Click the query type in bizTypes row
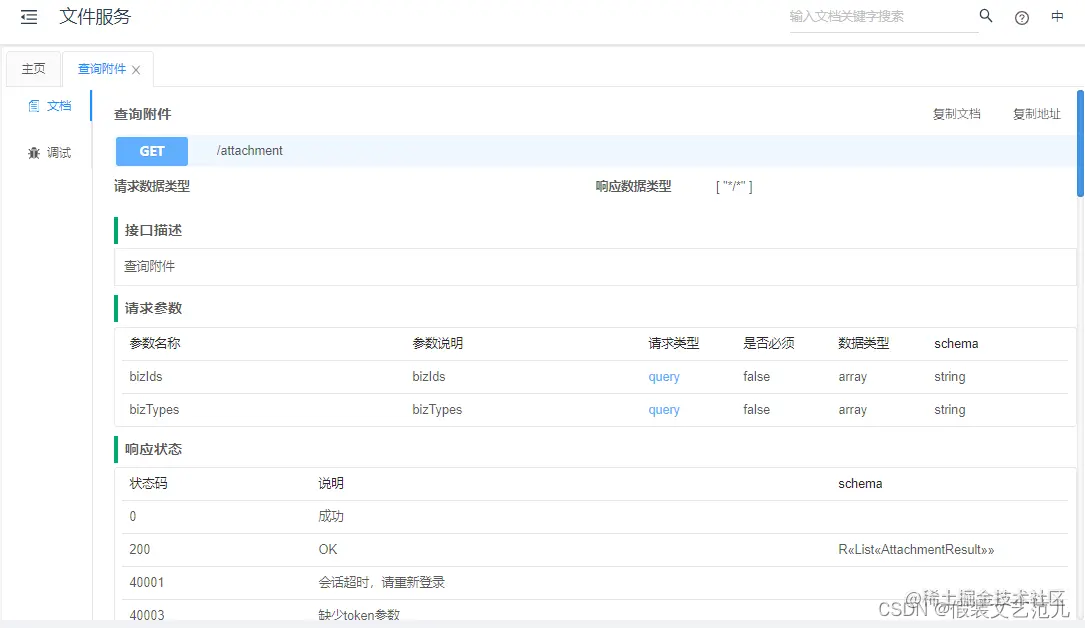The height and width of the screenshot is (628, 1085). (x=664, y=410)
